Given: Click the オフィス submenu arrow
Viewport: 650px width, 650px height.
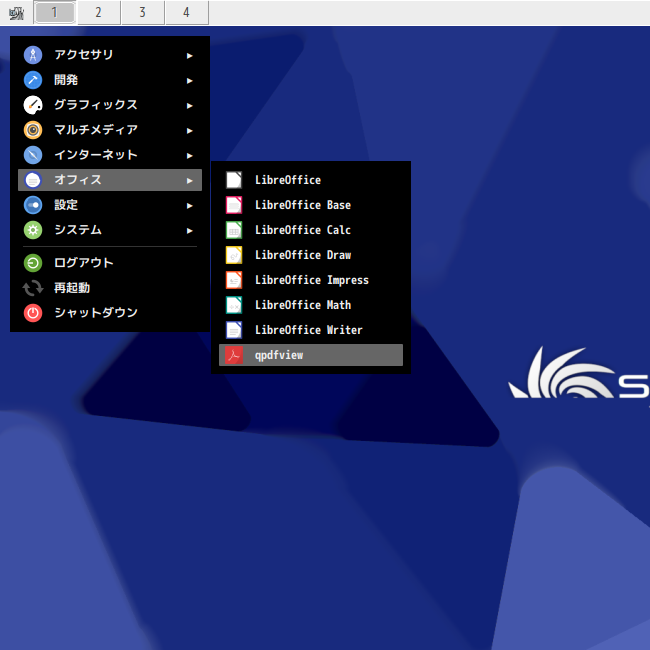Looking at the screenshot, I should 189,181.
